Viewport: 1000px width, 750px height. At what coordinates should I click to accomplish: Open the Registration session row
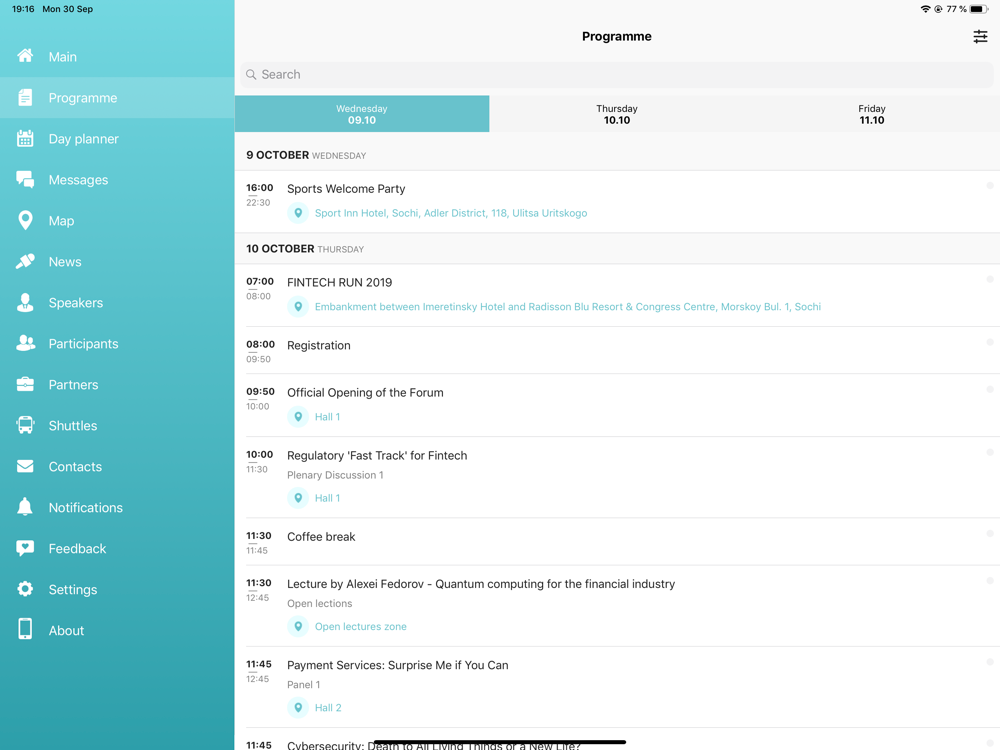coord(617,350)
